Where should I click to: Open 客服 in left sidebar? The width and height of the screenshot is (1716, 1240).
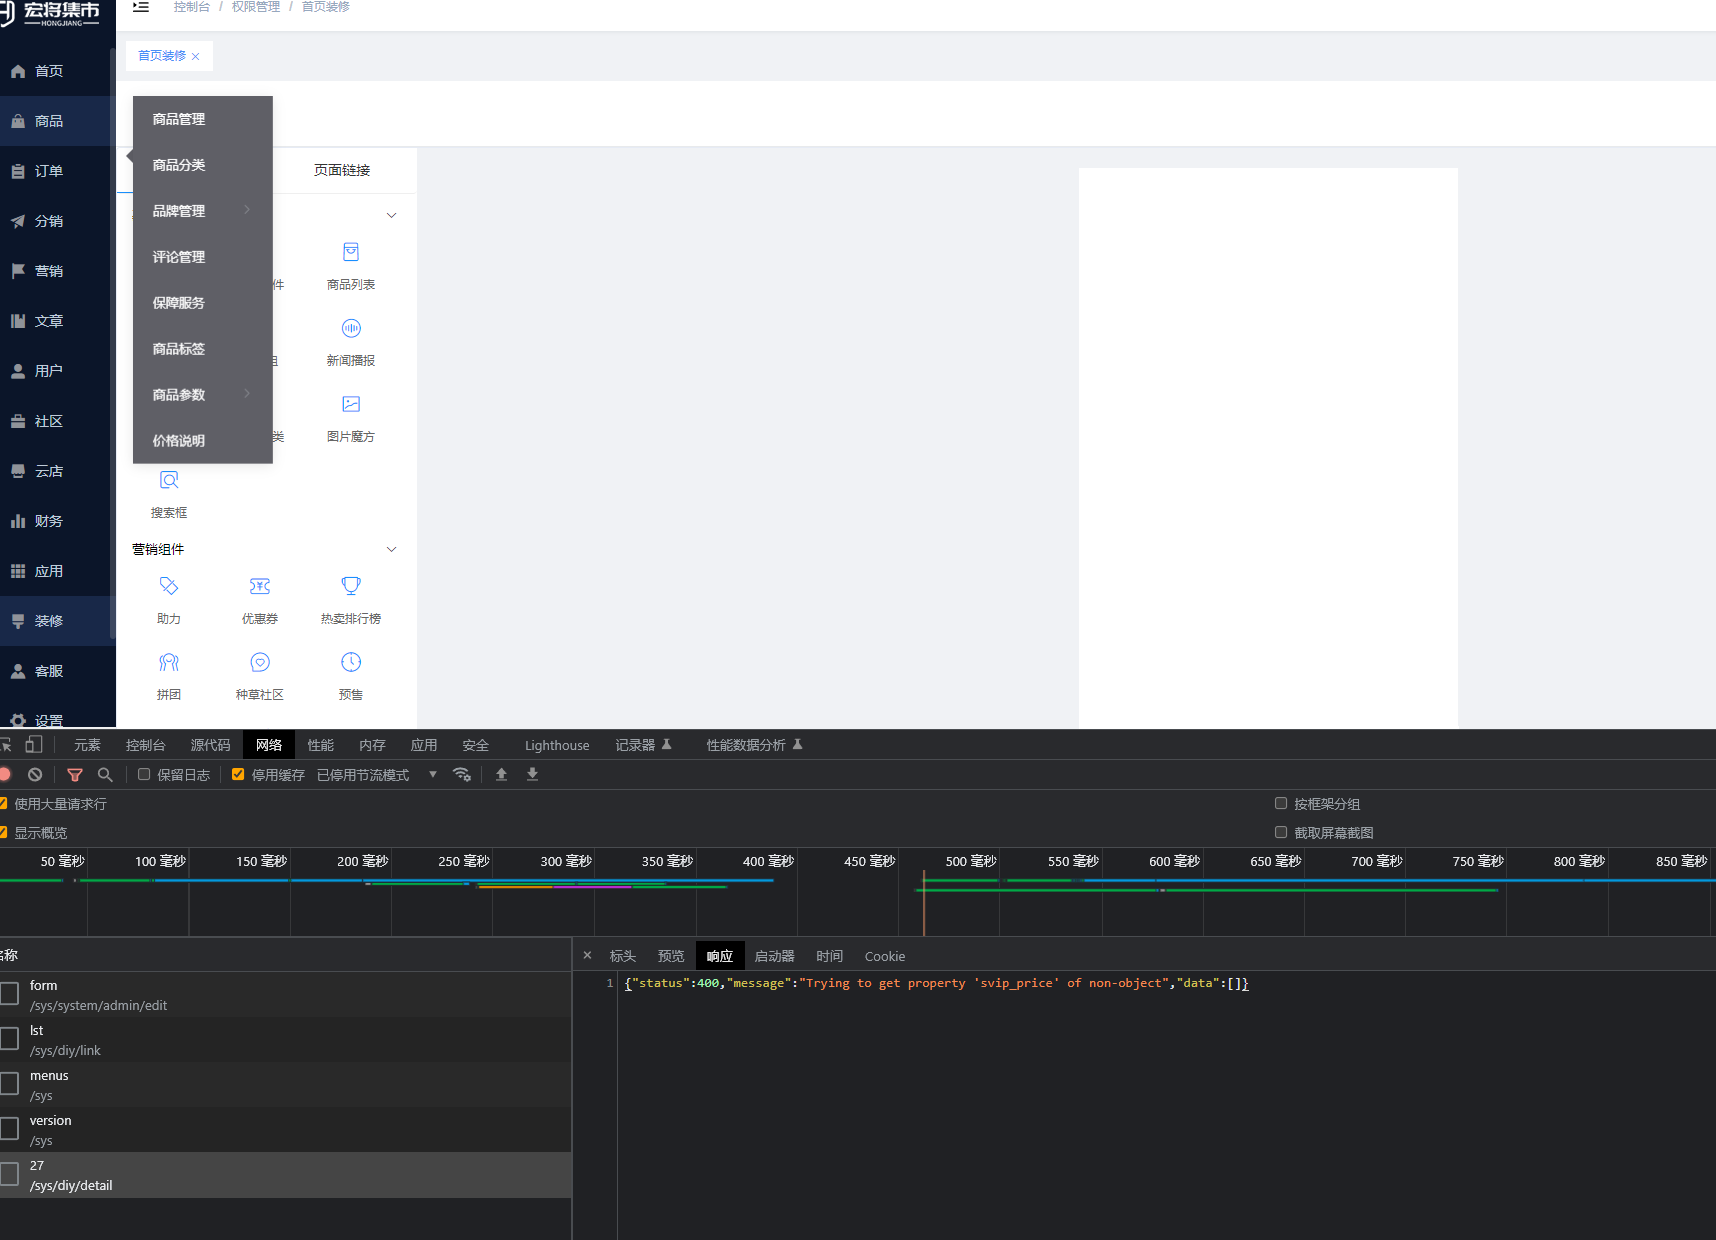pyautogui.click(x=58, y=671)
